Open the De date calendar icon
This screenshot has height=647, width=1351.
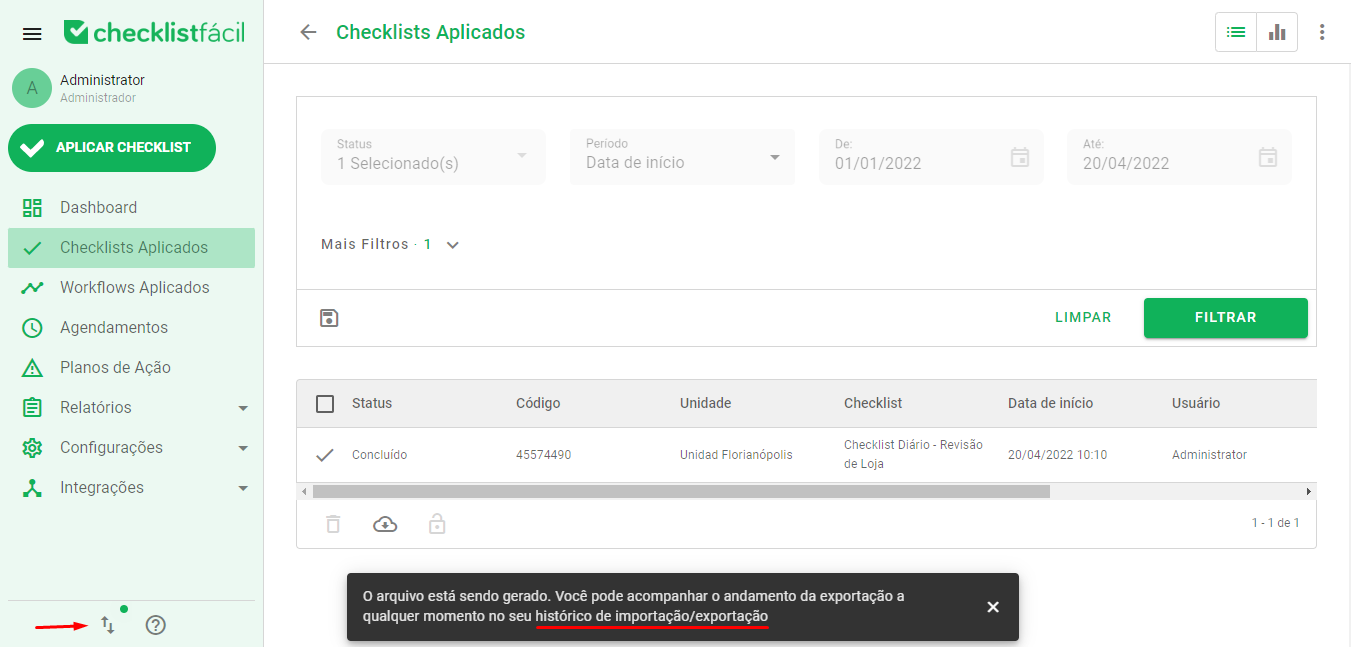click(x=1020, y=157)
